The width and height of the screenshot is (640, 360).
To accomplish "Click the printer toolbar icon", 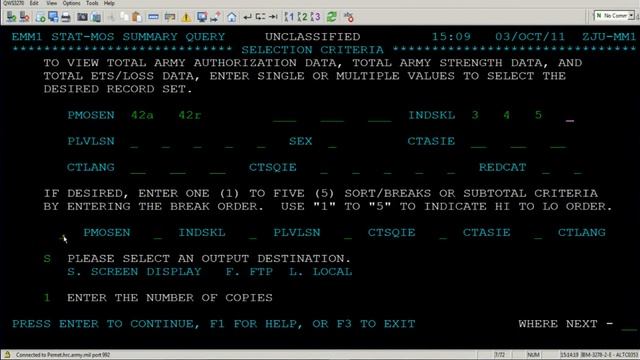I will 66,17.
